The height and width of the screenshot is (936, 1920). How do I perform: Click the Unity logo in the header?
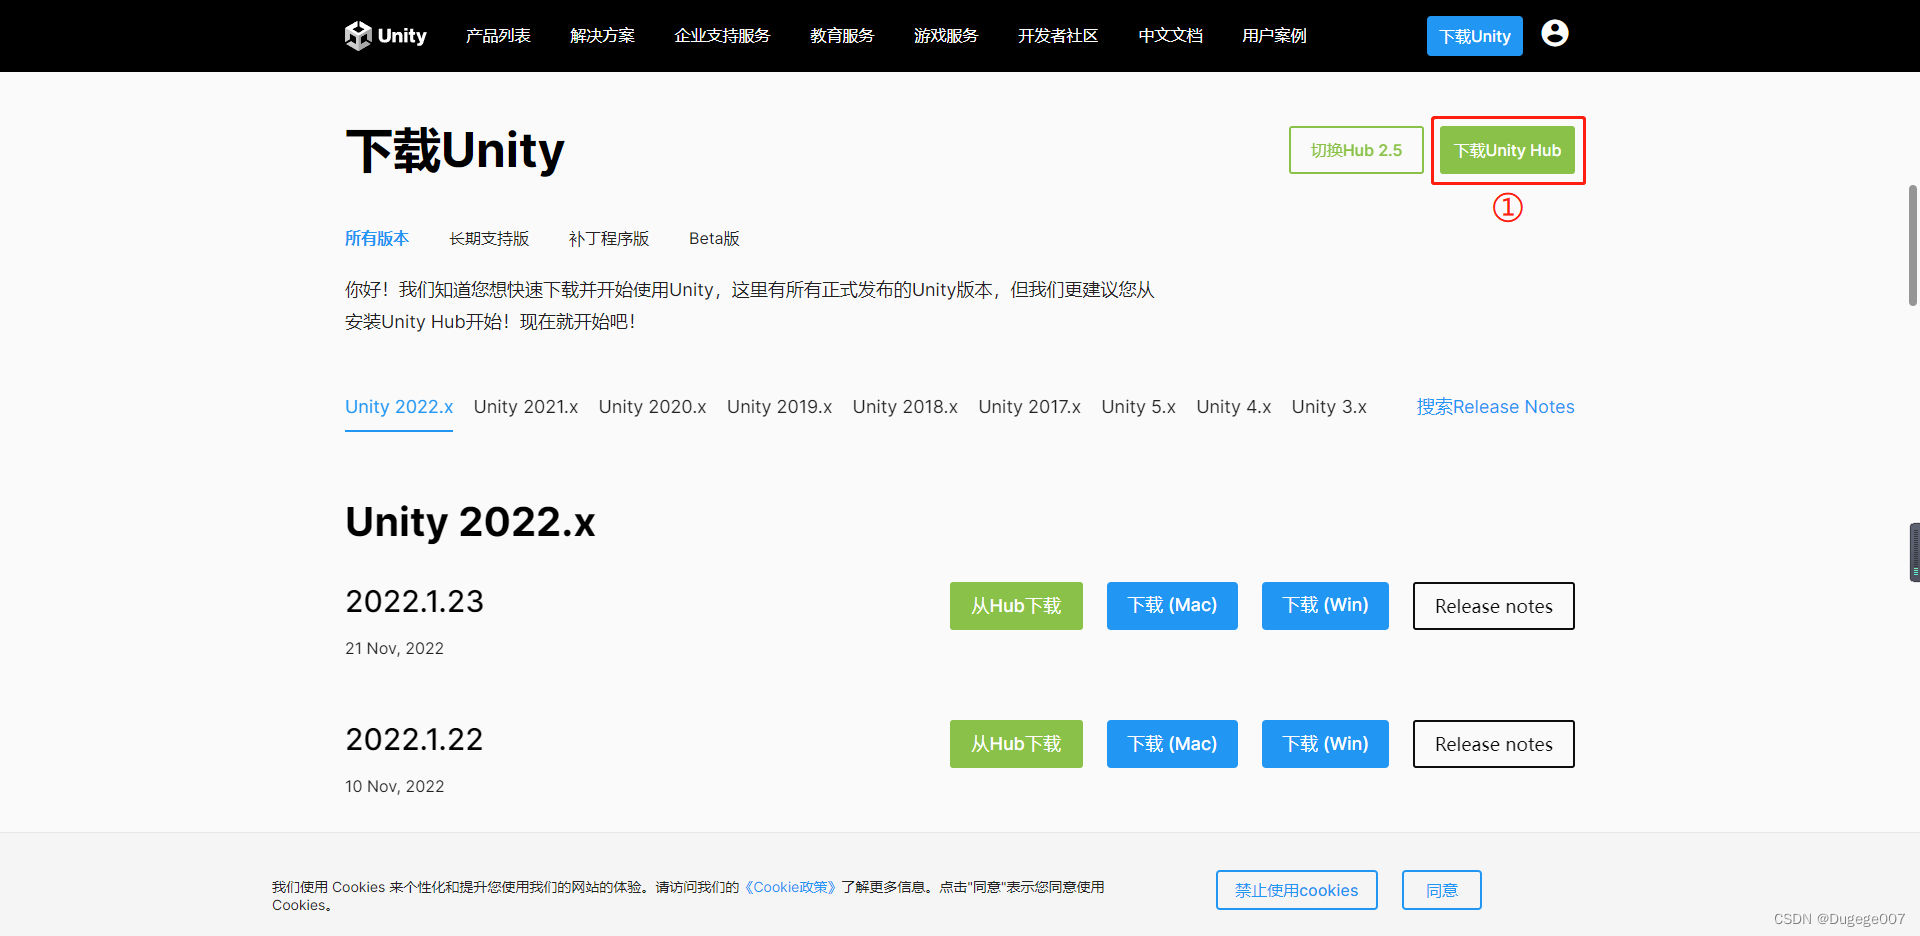(x=386, y=36)
